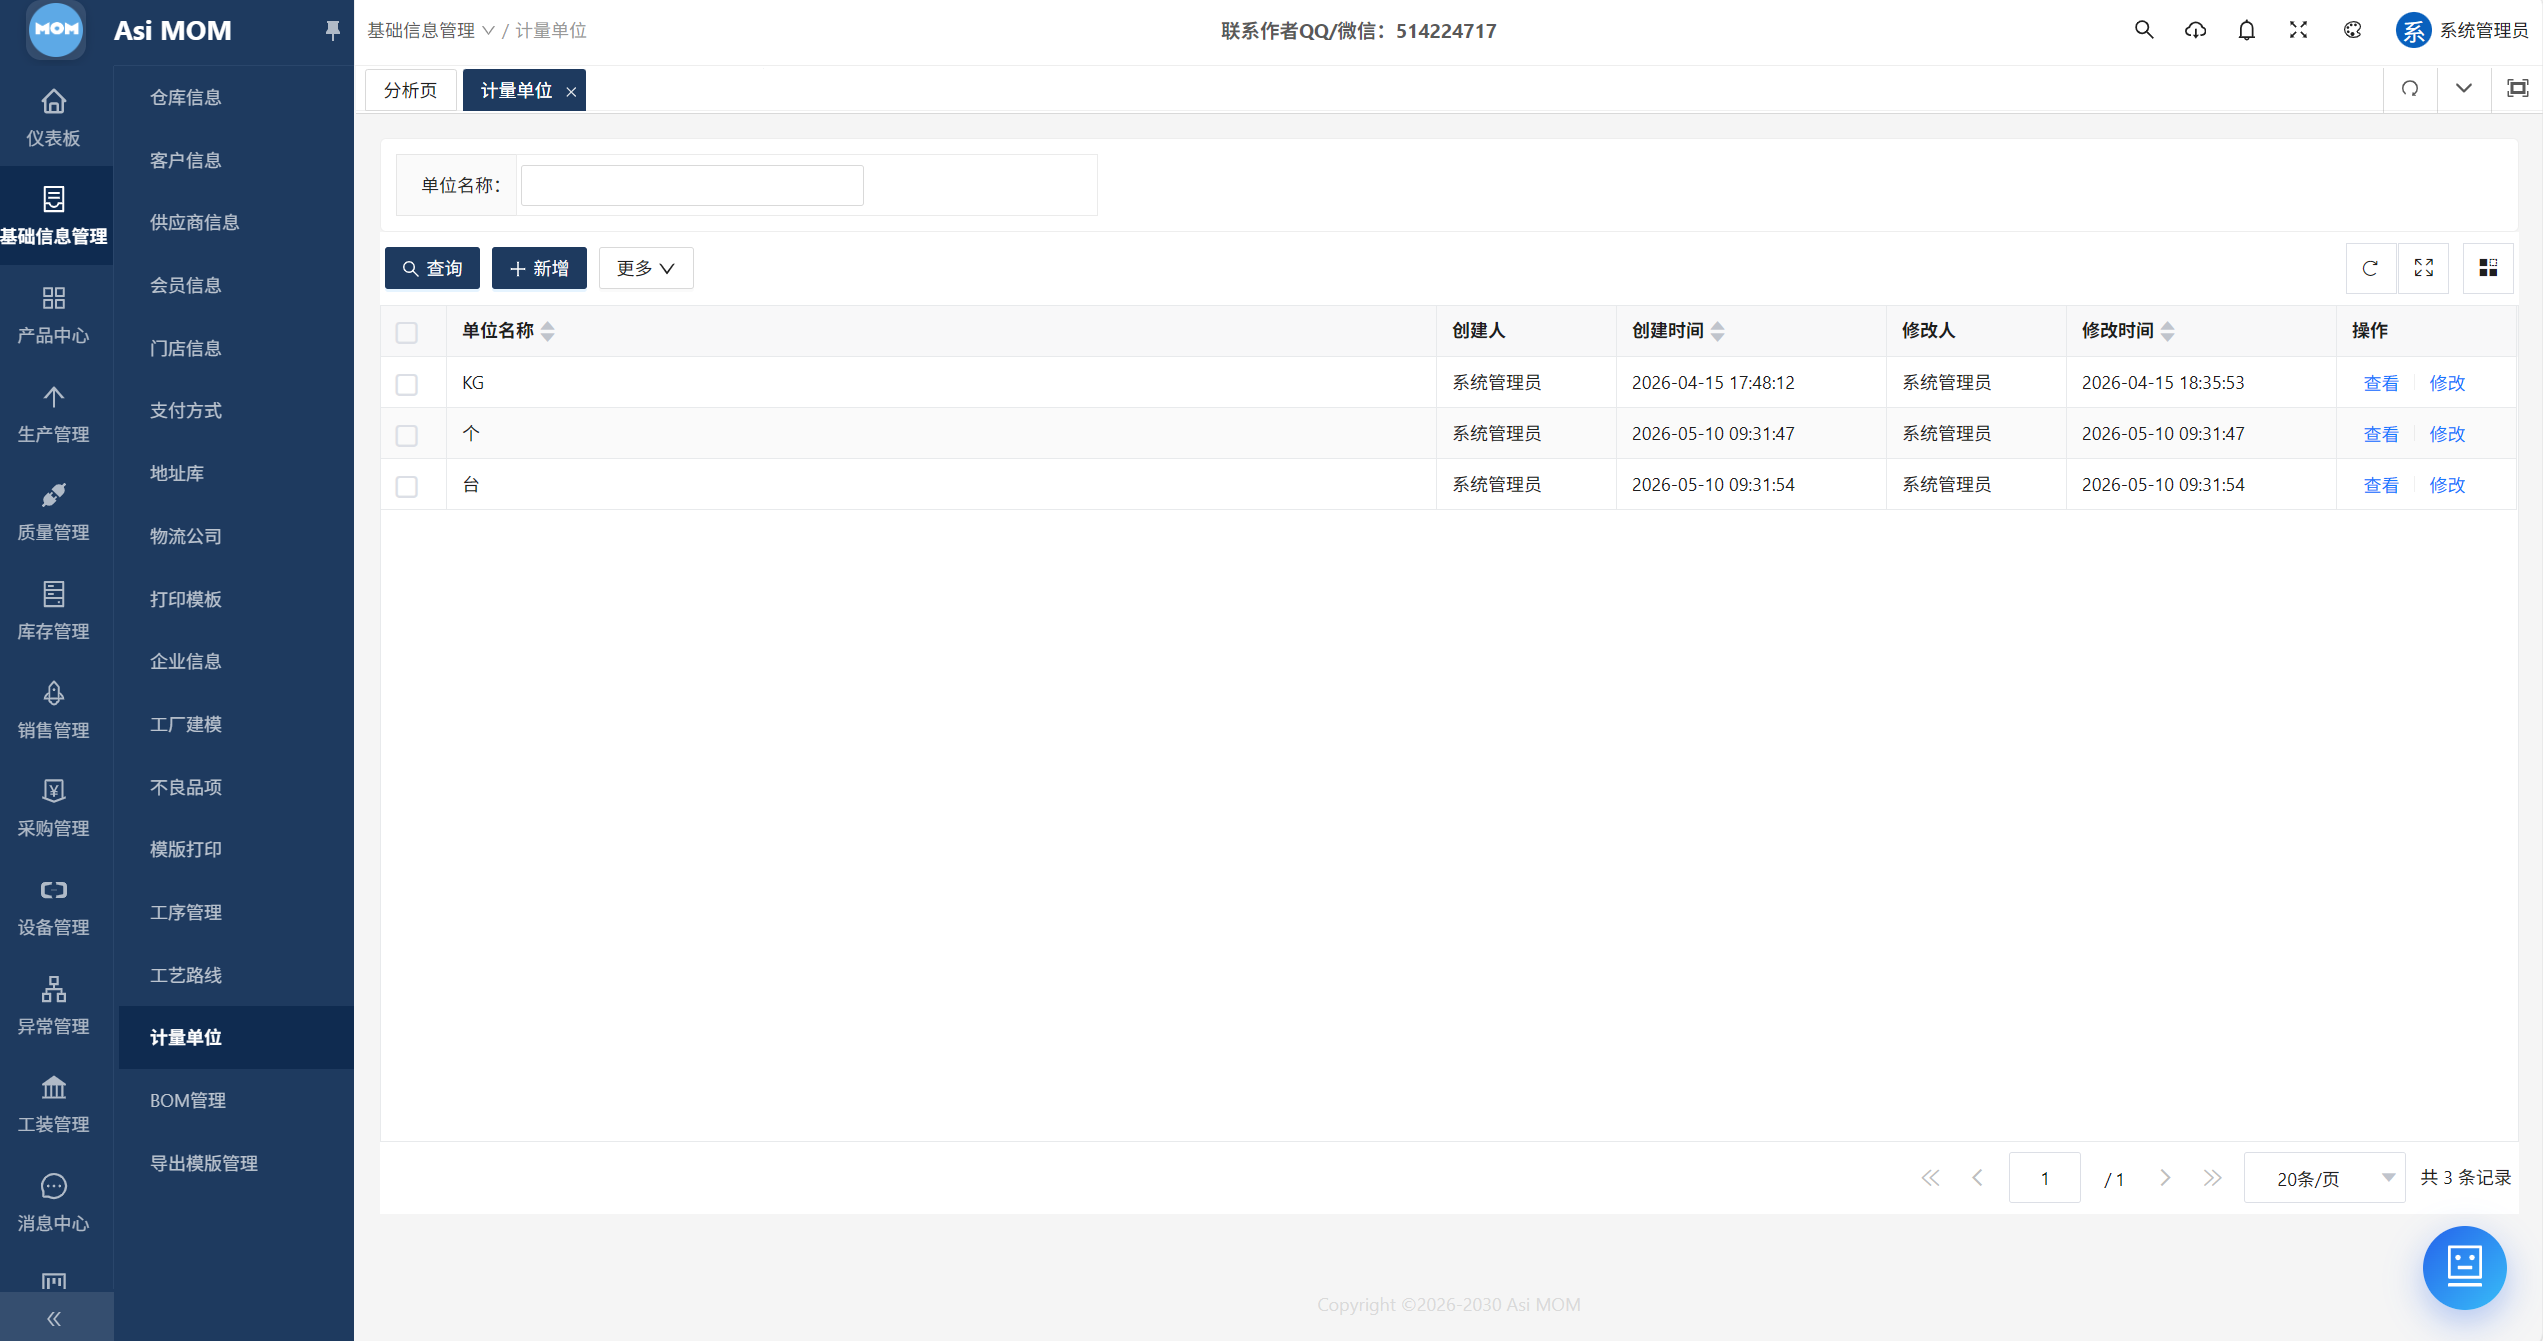Screen dimensions: 2546x1341
Task: Refresh the table with toolbar reload icon
Action: tap(2370, 268)
